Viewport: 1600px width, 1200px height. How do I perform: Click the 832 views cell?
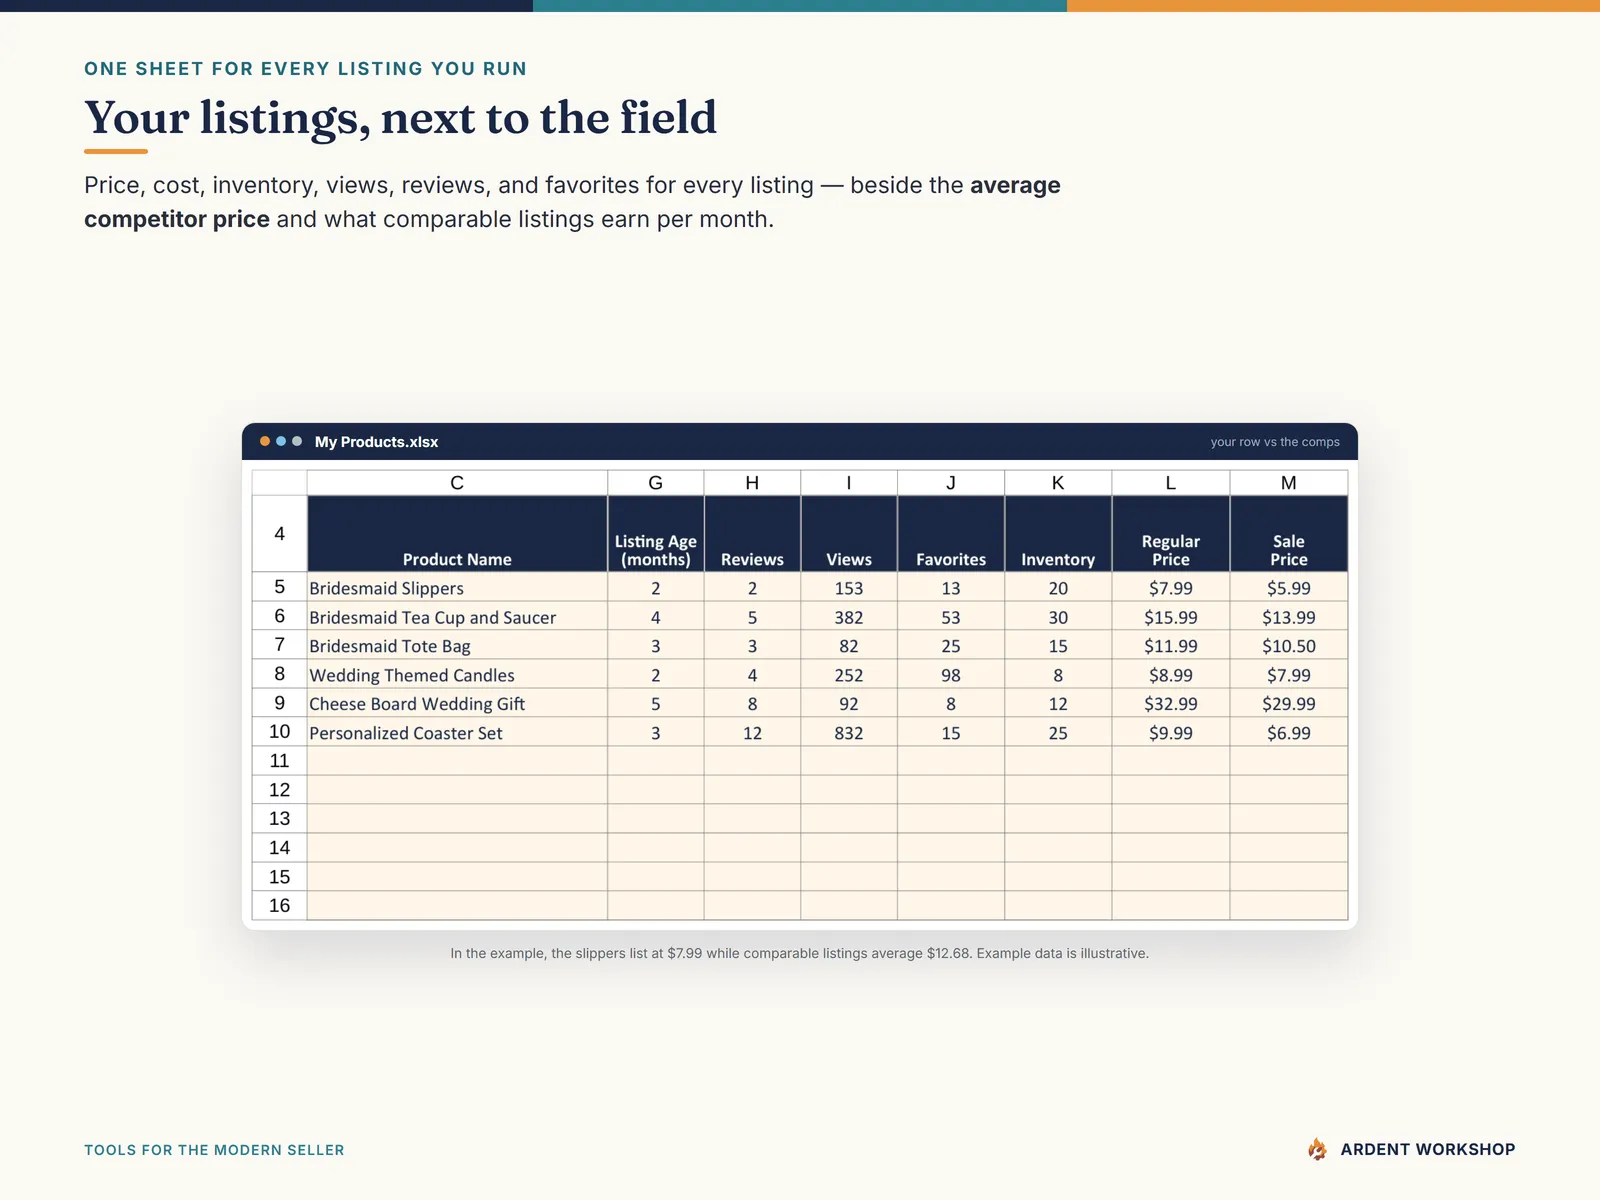(x=849, y=733)
